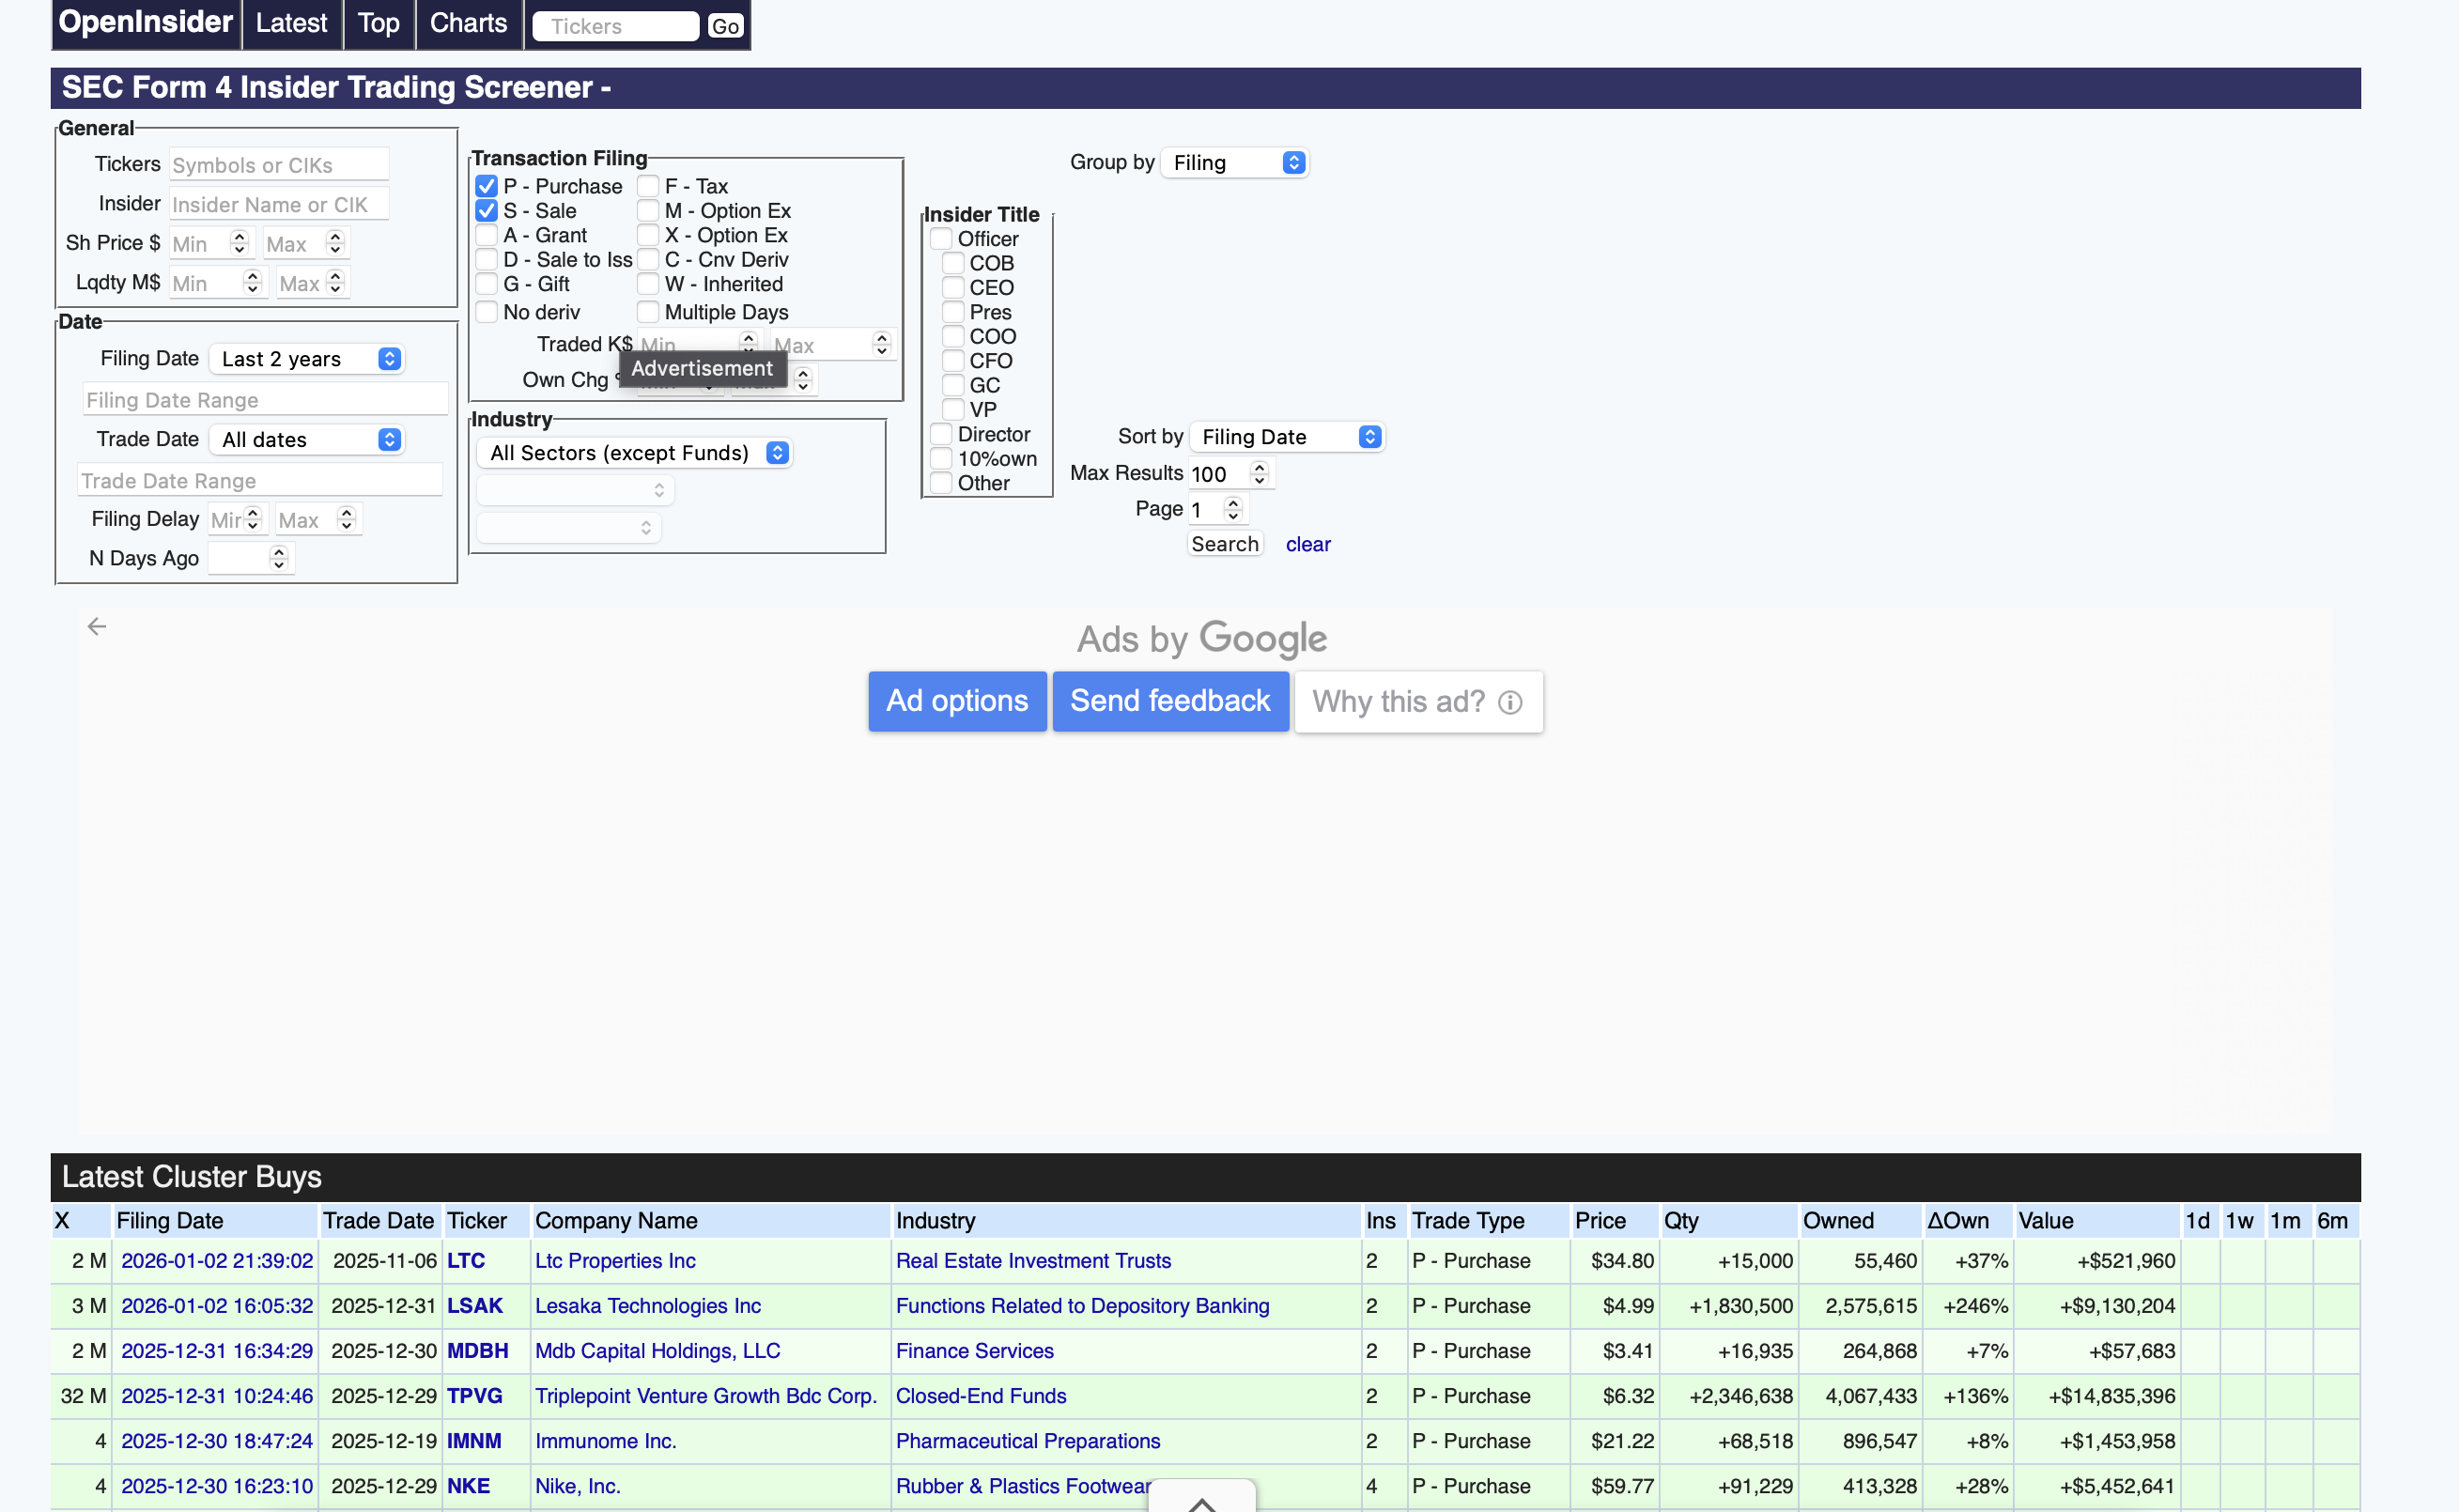Open the NKE ticker link
The width and height of the screenshot is (2459, 1512).
coord(468,1486)
